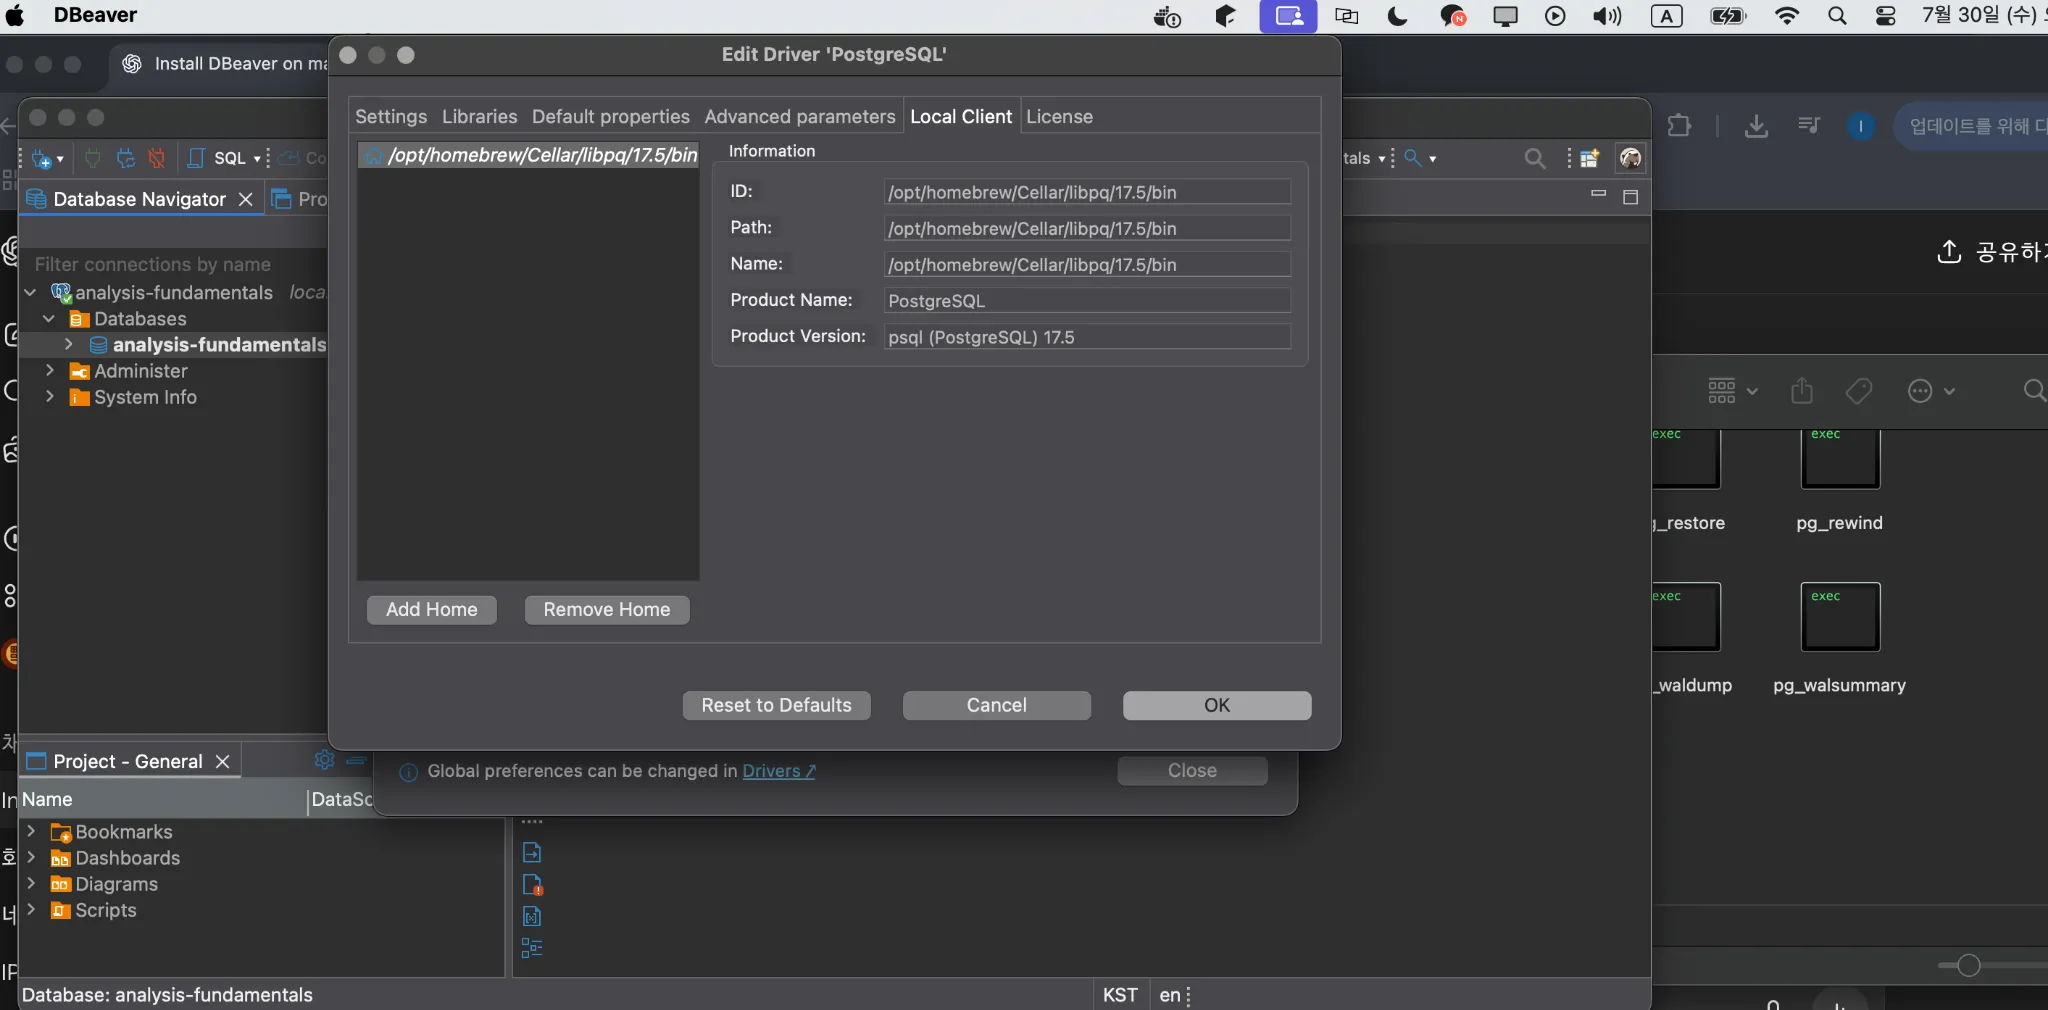Switch to the Settings tab
Viewport: 2048px width, 1010px height.
(391, 116)
